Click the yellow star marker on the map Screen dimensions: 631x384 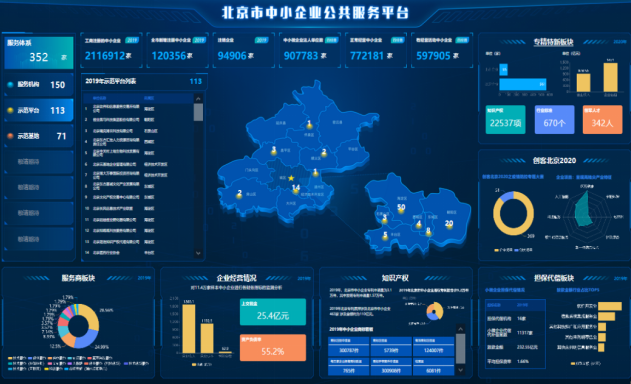pyautogui.click(x=291, y=178)
